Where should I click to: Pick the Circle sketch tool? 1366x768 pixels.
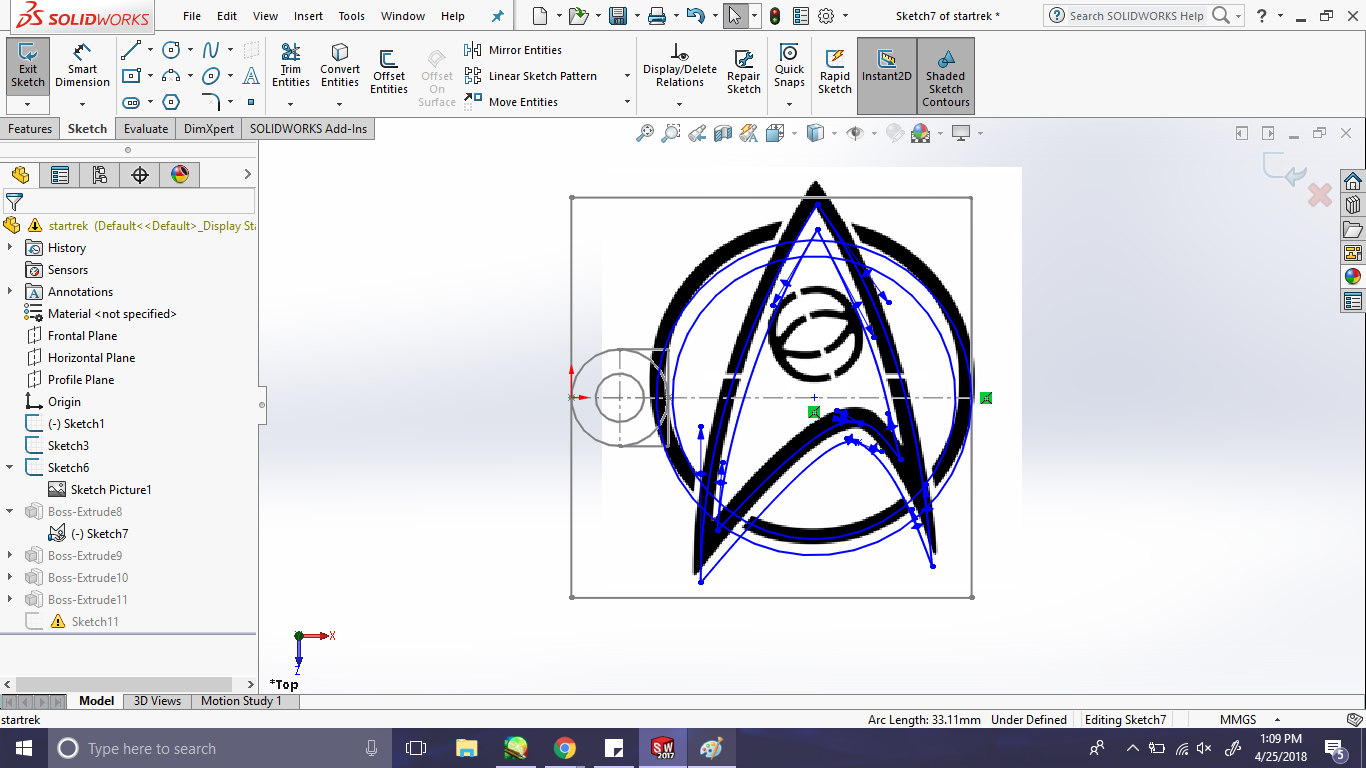click(172, 50)
